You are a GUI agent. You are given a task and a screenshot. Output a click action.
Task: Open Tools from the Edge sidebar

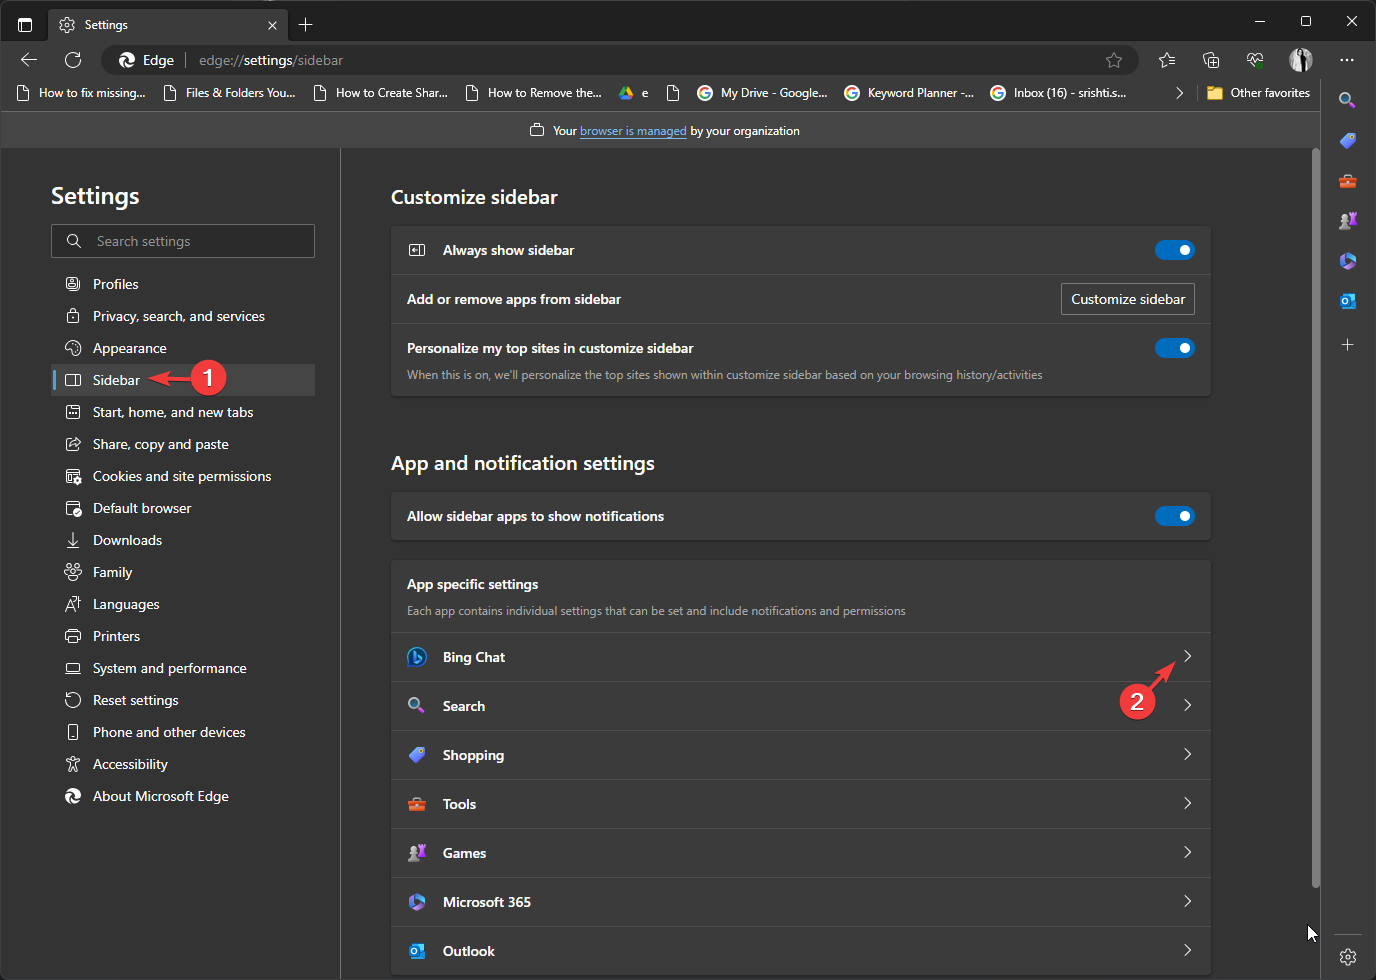pyautogui.click(x=1347, y=181)
